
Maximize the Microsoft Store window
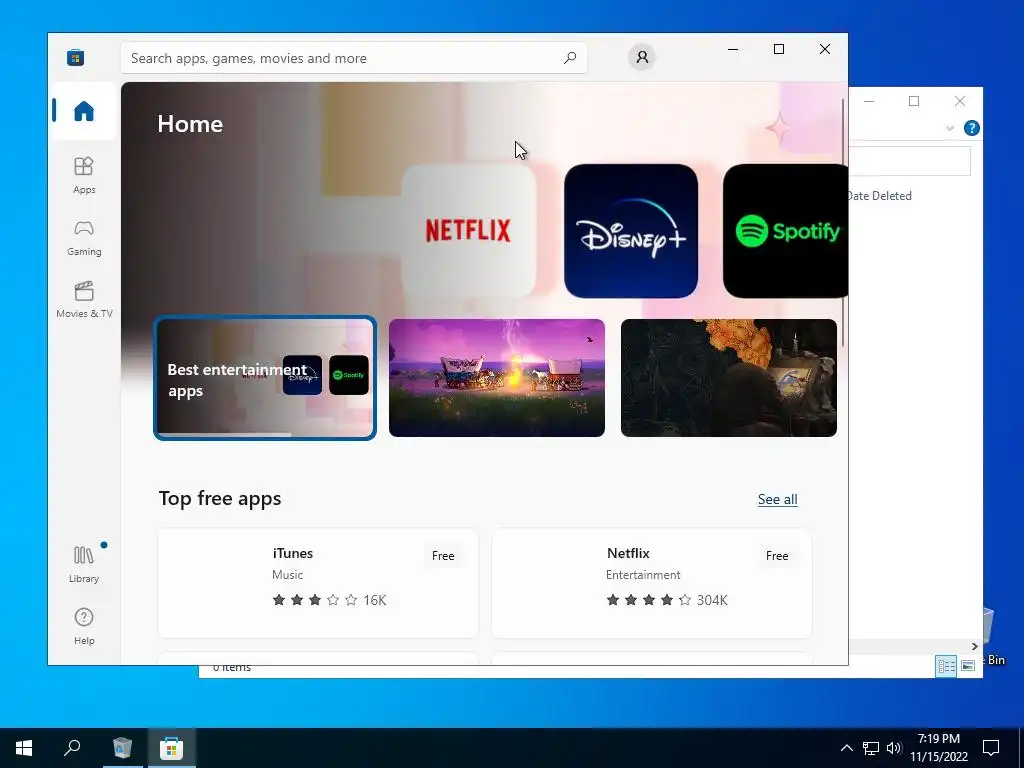tap(778, 49)
